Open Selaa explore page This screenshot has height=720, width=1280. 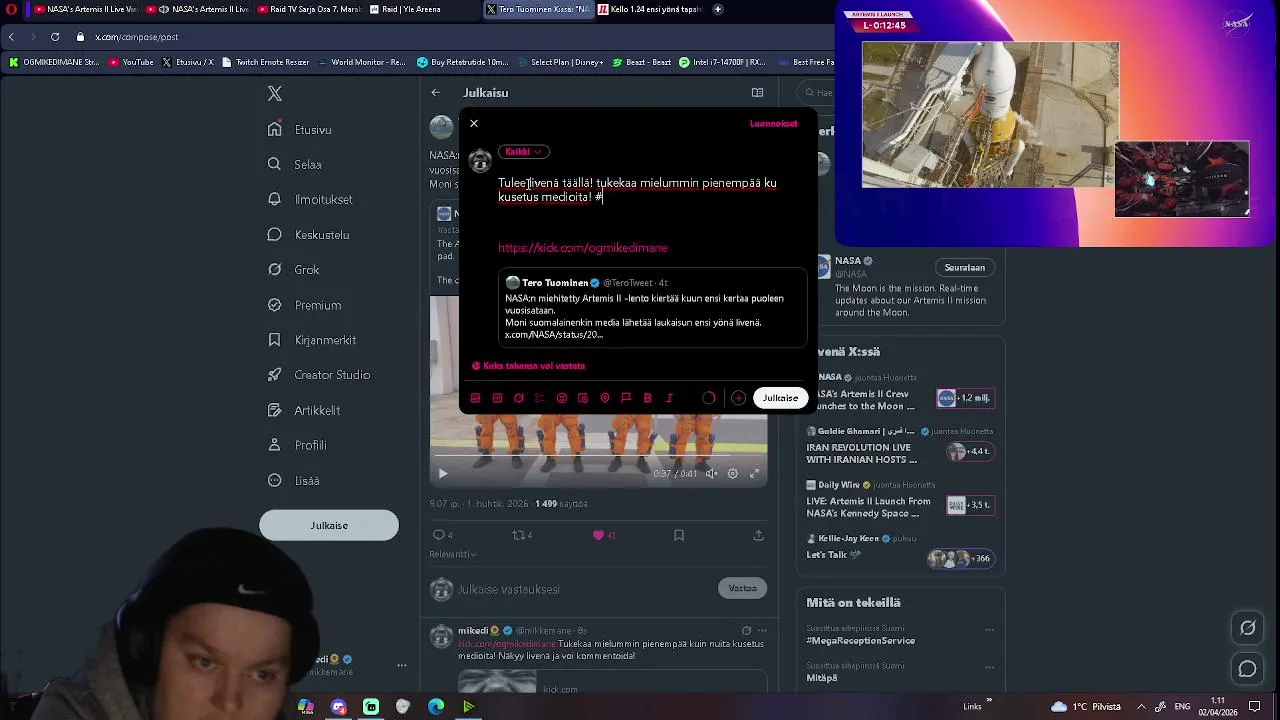click(x=295, y=165)
